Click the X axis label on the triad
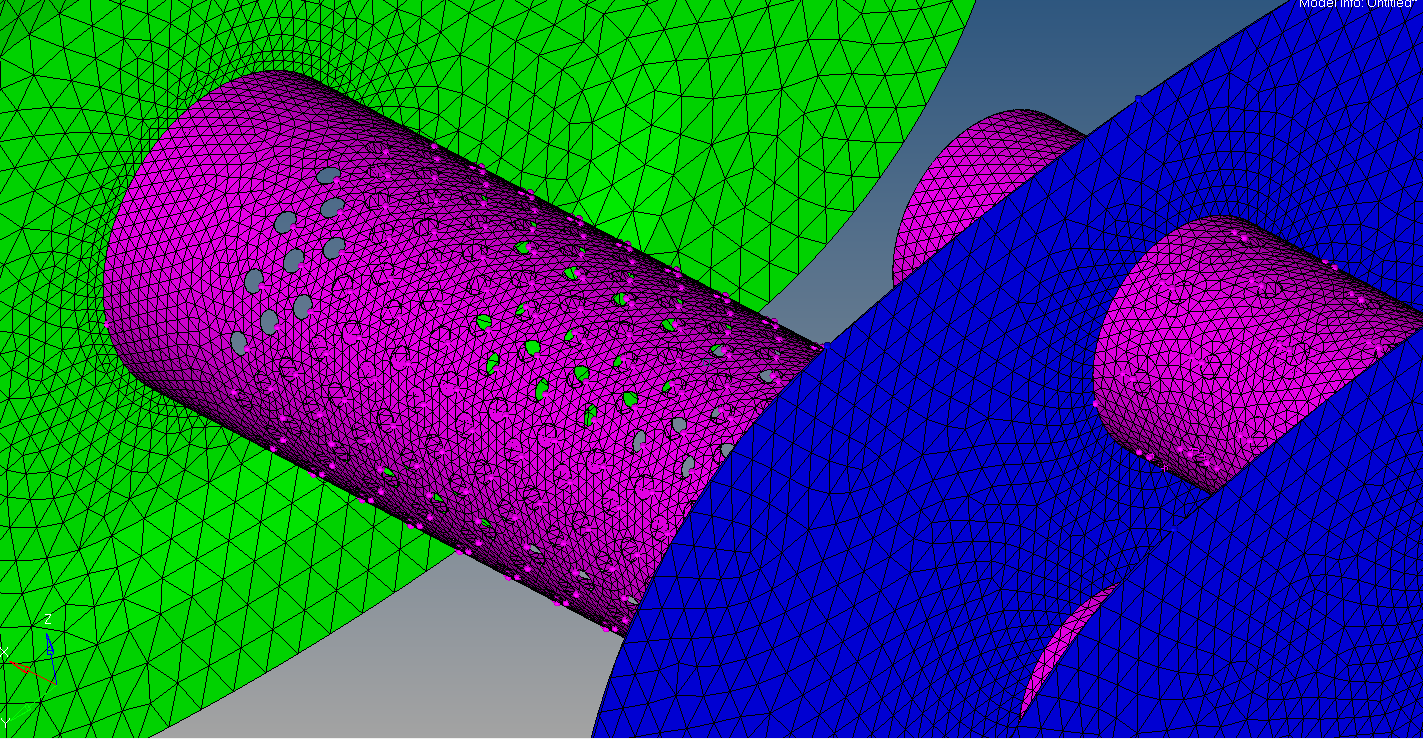 tap(4, 653)
